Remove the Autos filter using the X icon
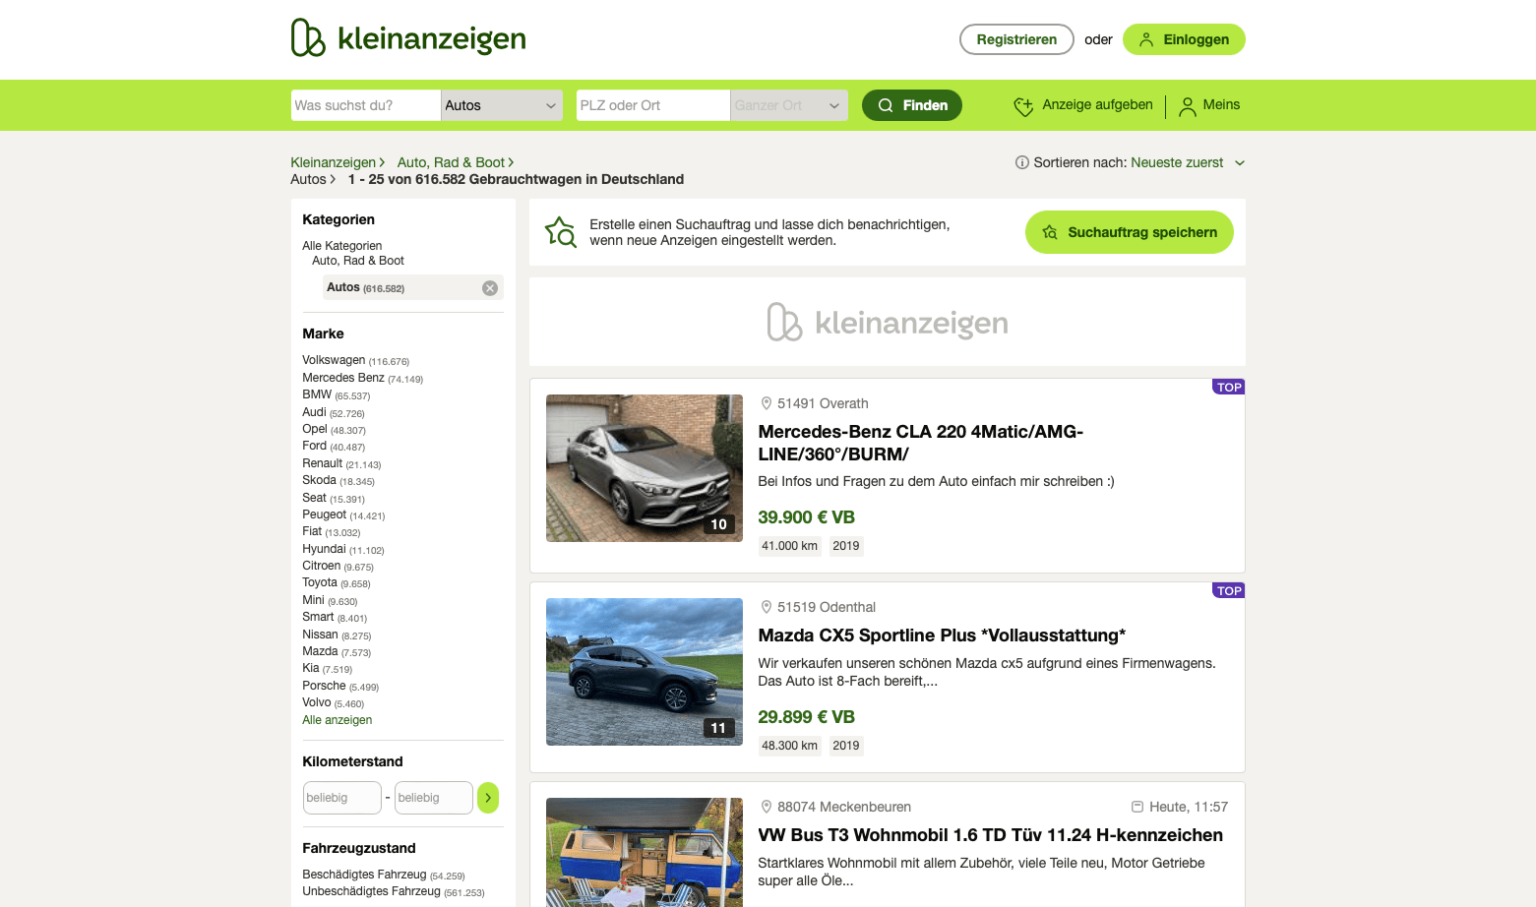 coord(489,287)
